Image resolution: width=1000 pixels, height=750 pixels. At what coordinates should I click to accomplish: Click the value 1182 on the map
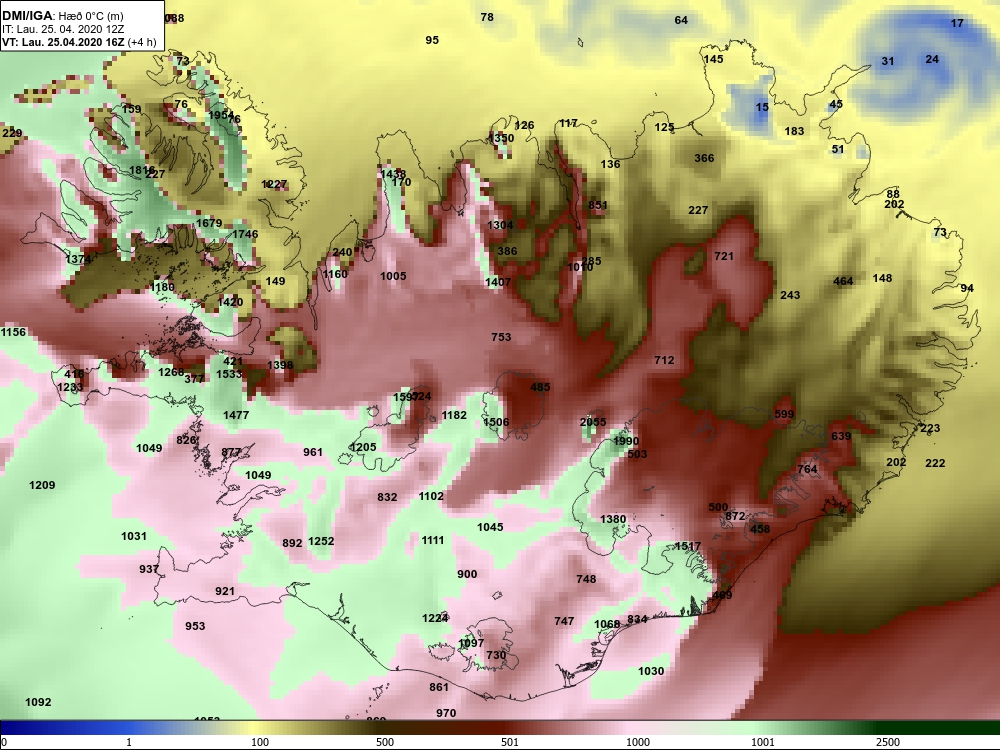pos(454,415)
